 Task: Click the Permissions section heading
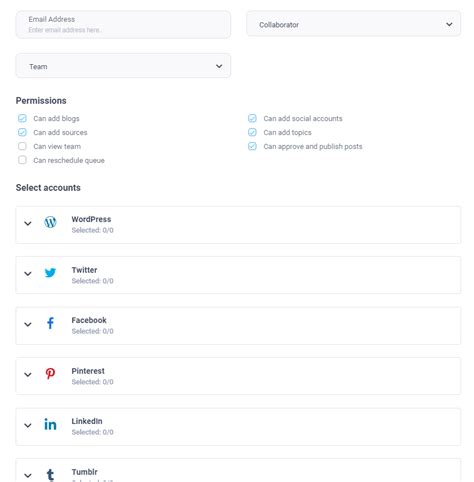(41, 100)
